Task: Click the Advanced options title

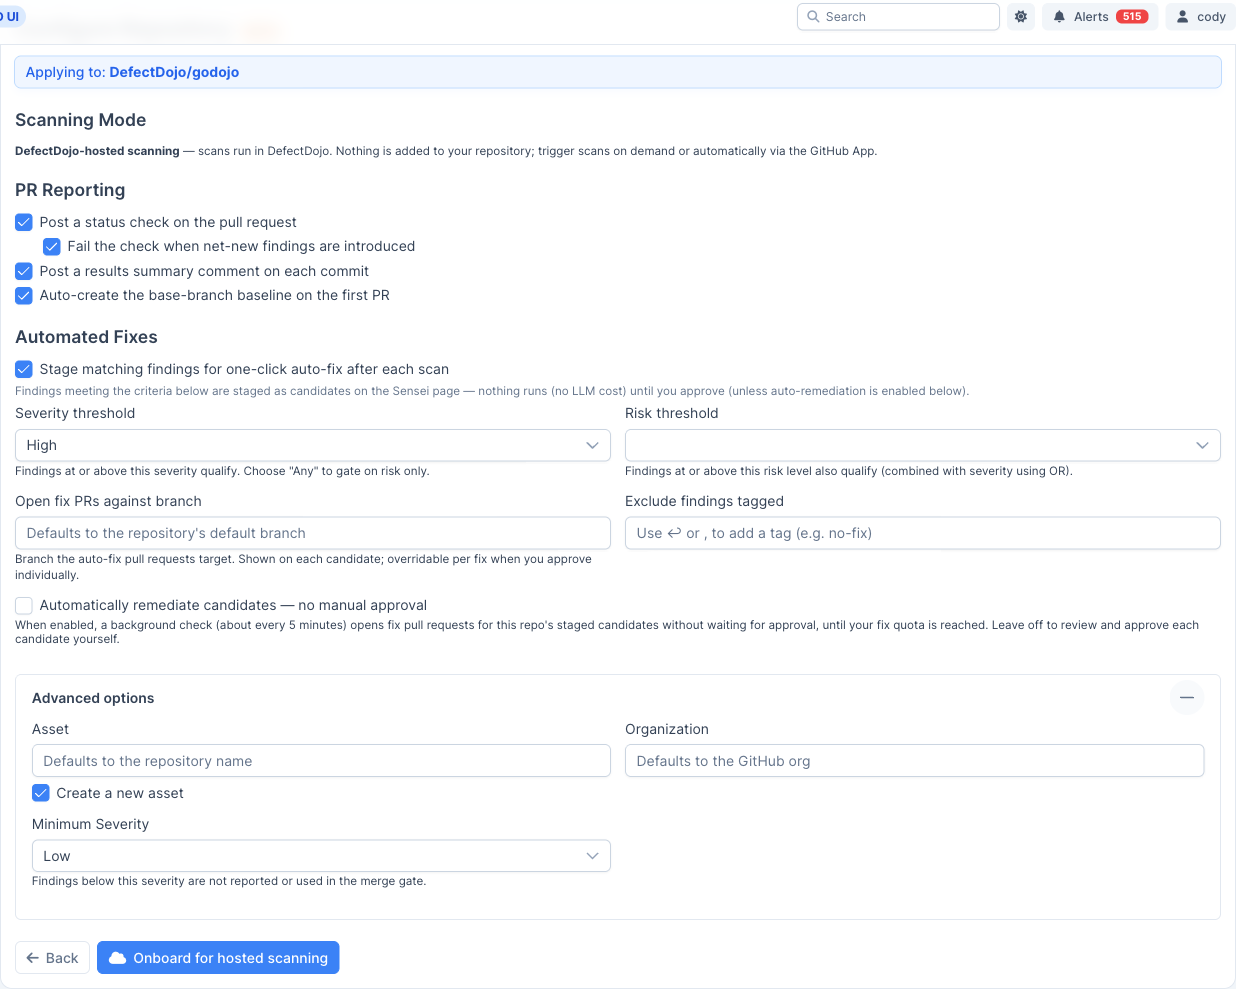Action: tap(93, 698)
